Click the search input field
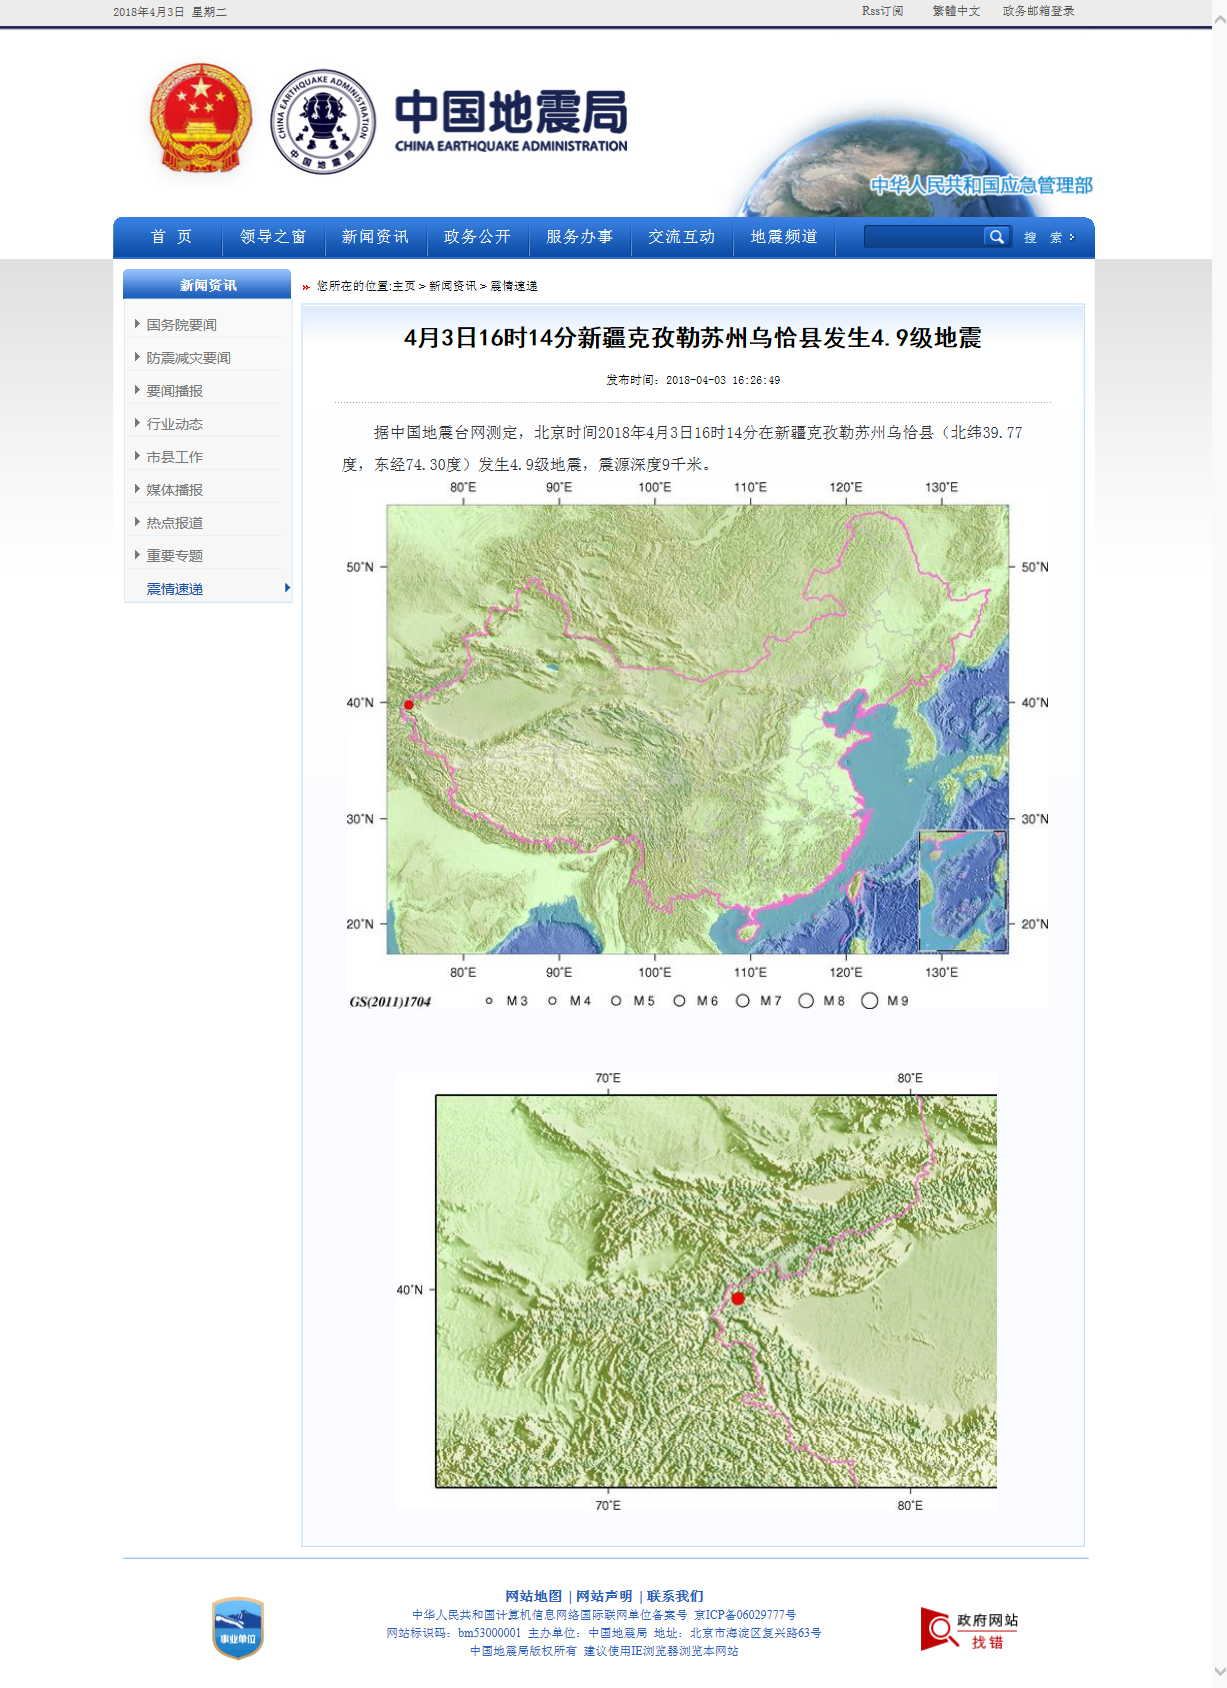The image size is (1227, 1688). pos(923,237)
